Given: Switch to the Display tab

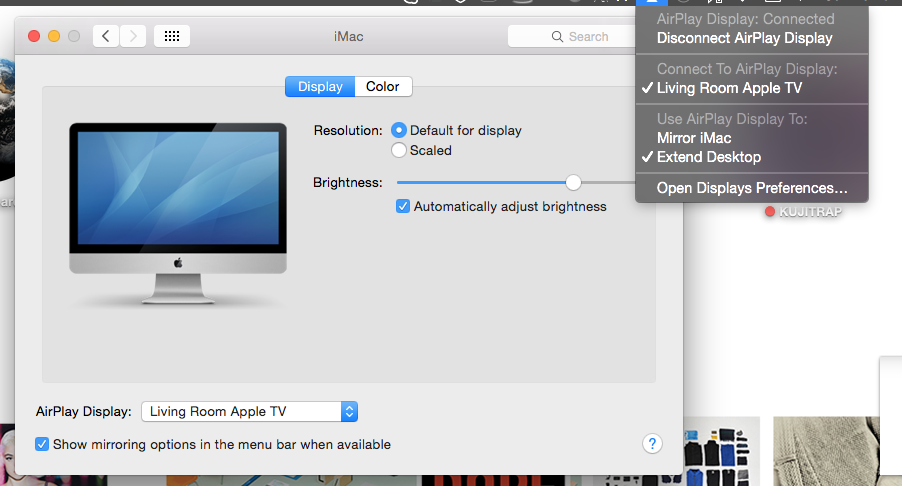Looking at the screenshot, I should [320, 86].
